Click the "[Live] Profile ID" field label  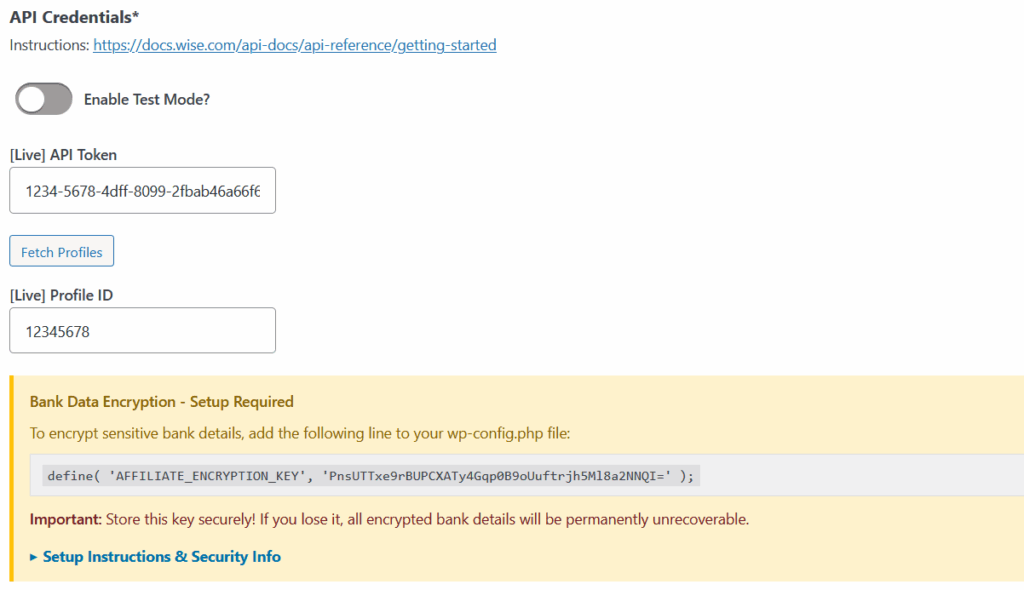click(61, 295)
